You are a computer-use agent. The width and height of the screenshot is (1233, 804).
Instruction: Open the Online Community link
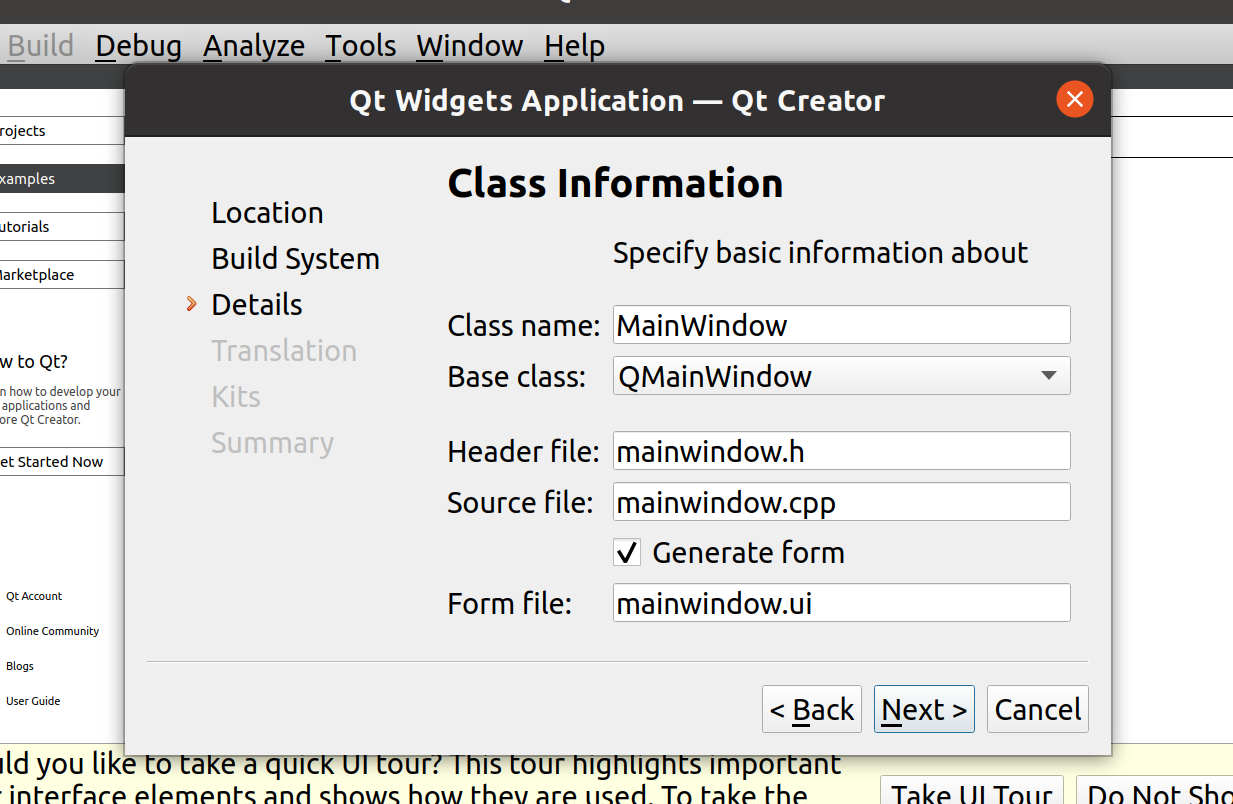tap(52, 631)
